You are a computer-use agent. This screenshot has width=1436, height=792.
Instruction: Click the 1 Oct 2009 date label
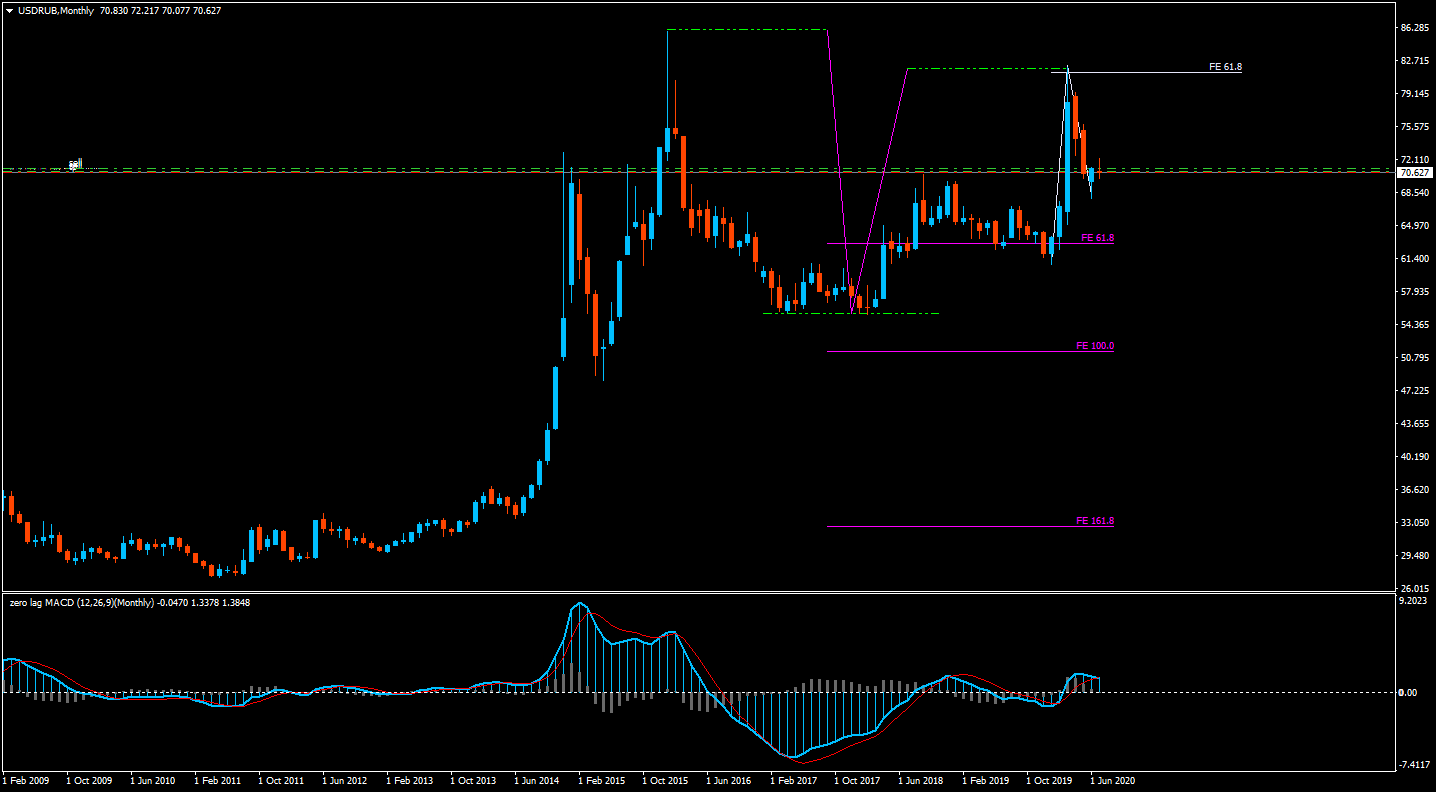coord(90,780)
